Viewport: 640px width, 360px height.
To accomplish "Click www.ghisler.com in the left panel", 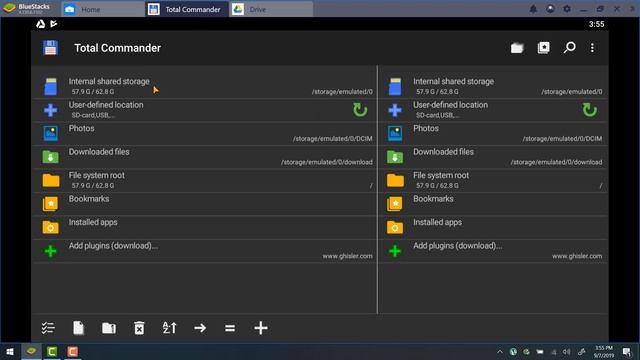I will [x=348, y=256].
